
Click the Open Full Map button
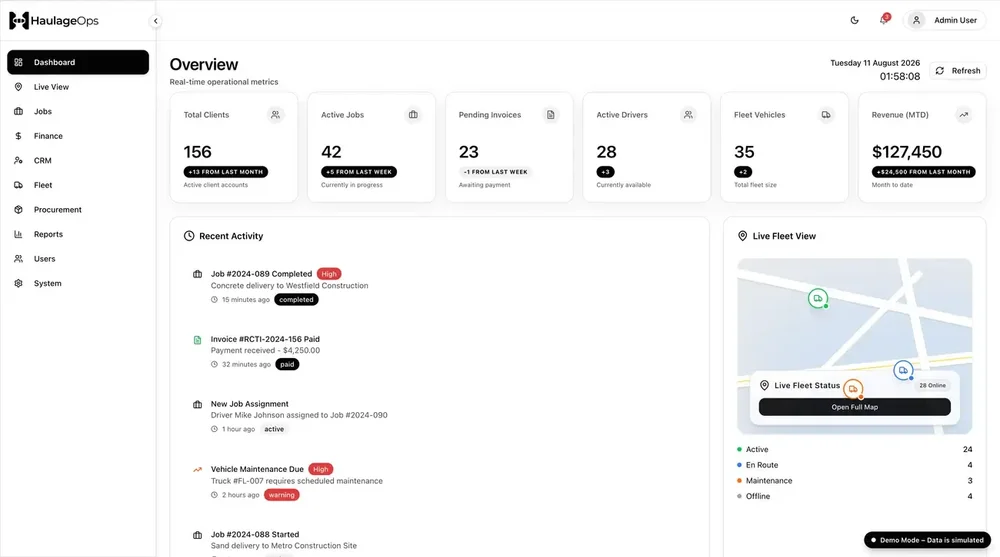pyautogui.click(x=855, y=407)
